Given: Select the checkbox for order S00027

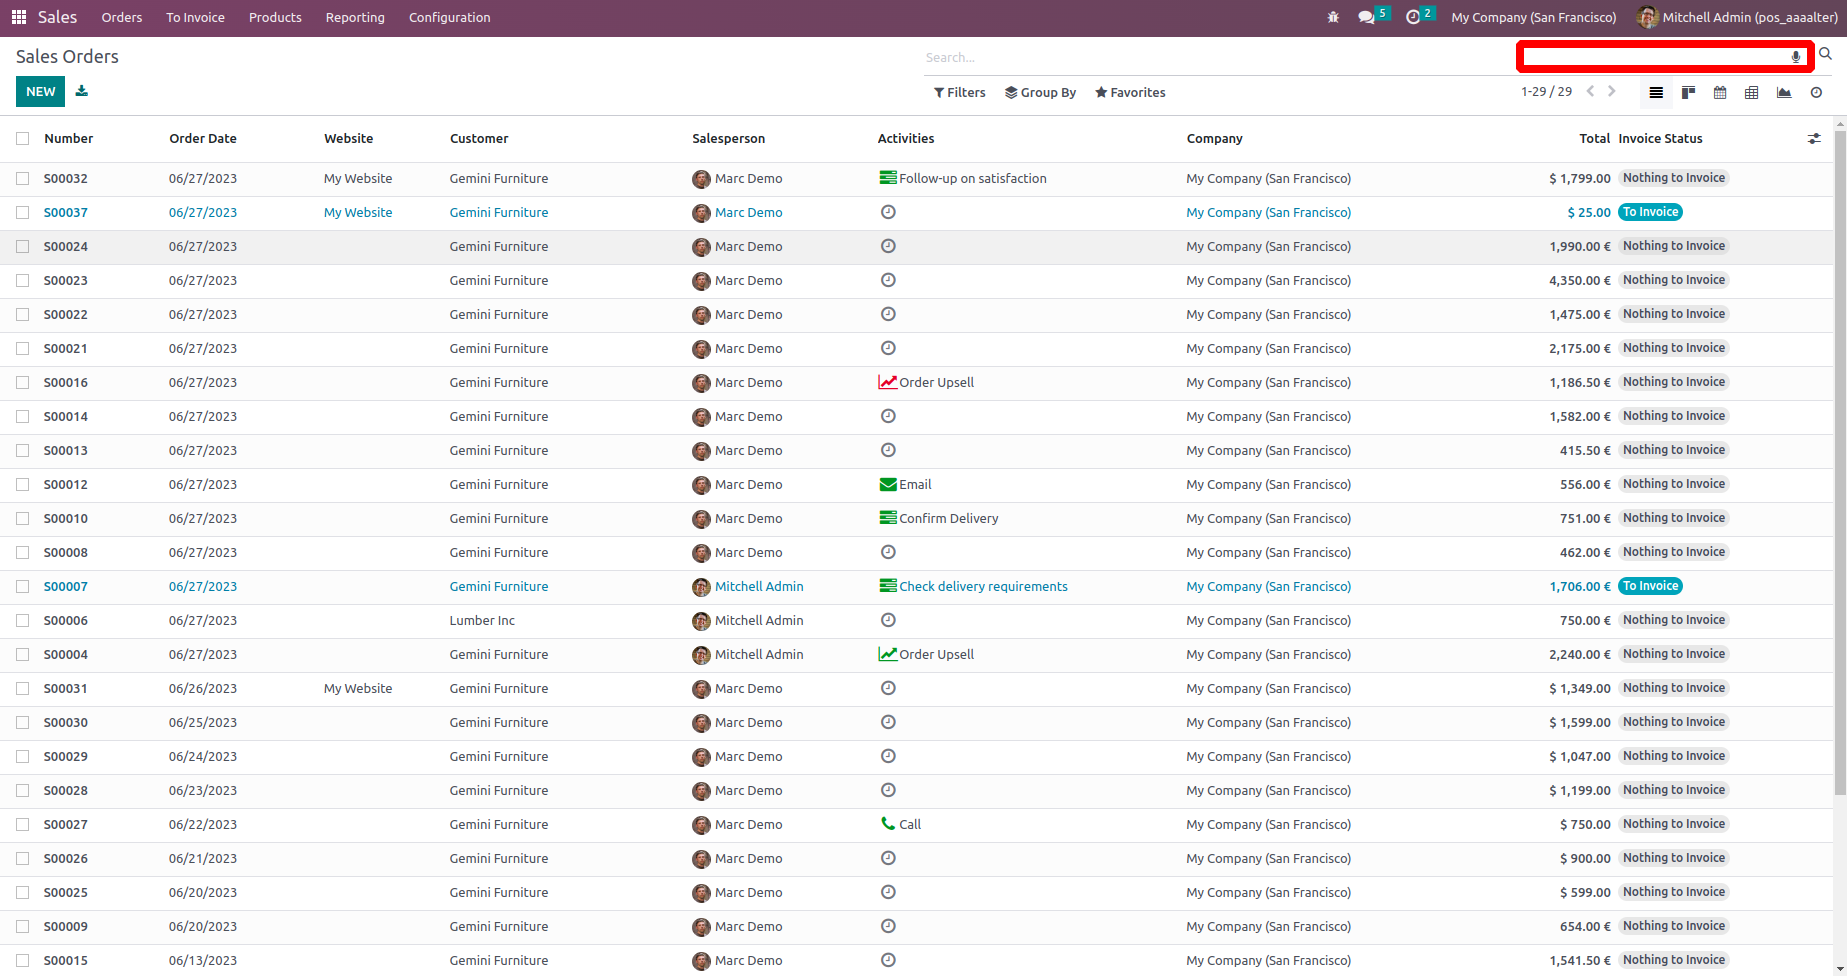Looking at the screenshot, I should click(22, 825).
